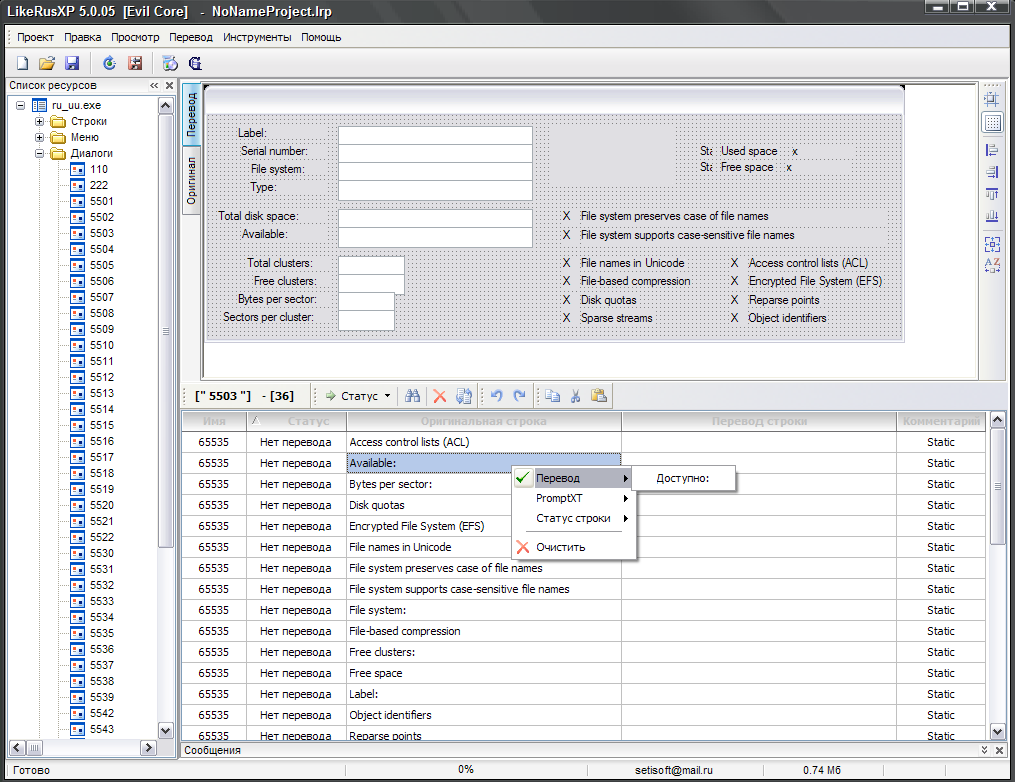Viewport: 1015px width, 782px height.
Task: Open the PromptXT submenu
Action: click(x=573, y=498)
